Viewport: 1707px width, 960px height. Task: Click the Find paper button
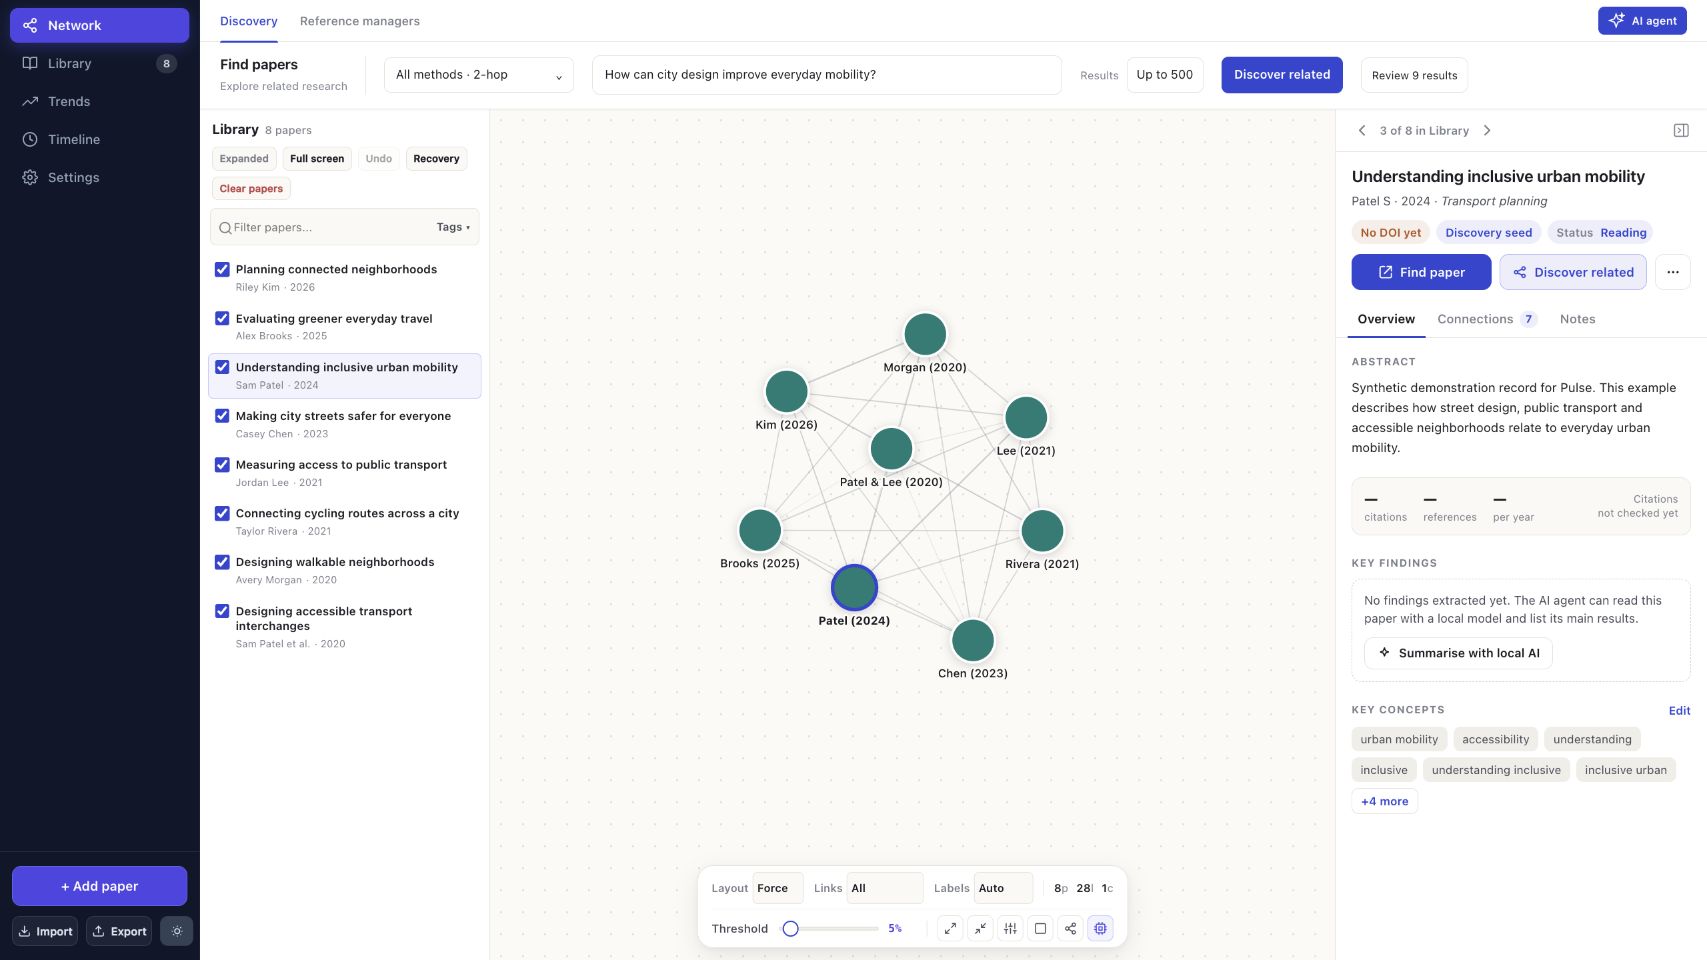[x=1421, y=272]
